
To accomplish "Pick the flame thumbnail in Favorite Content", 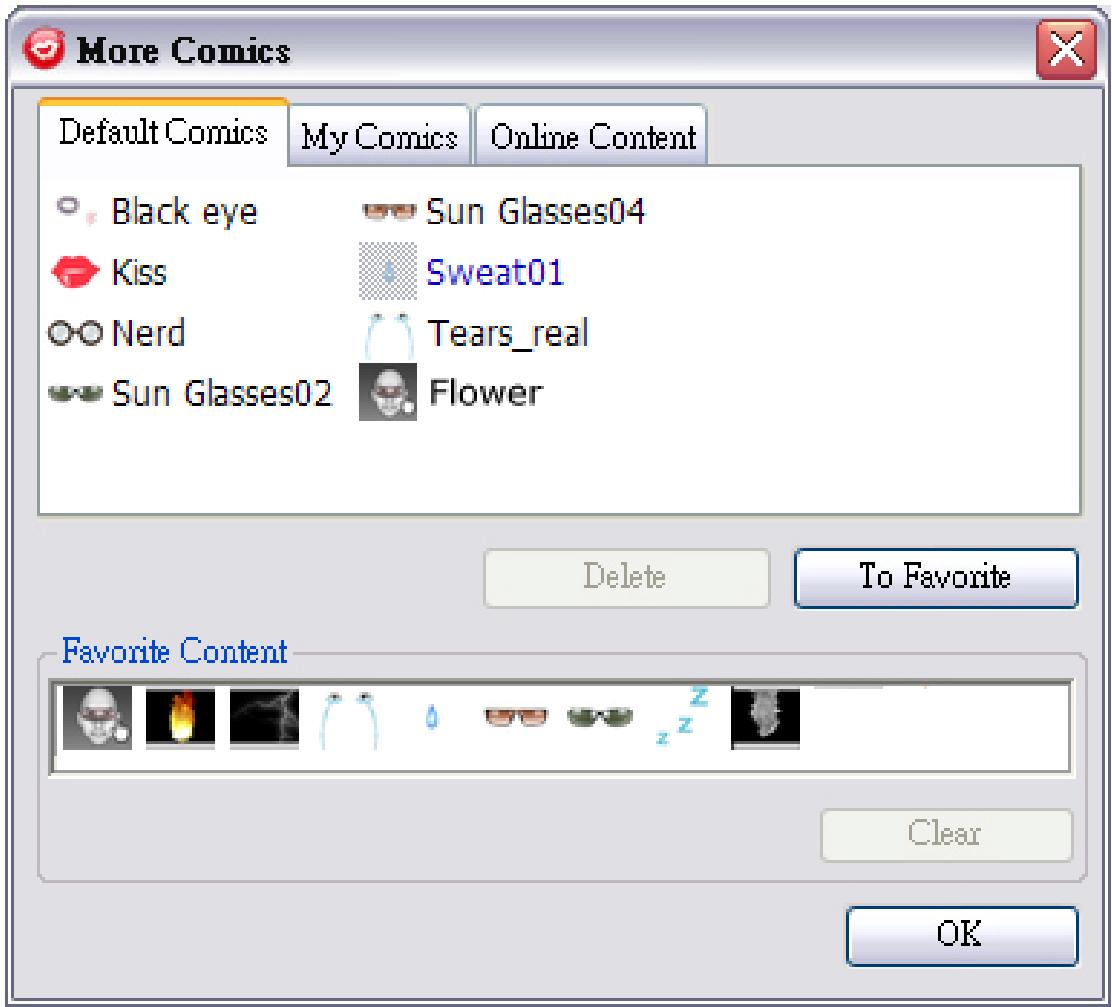I will [180, 718].
